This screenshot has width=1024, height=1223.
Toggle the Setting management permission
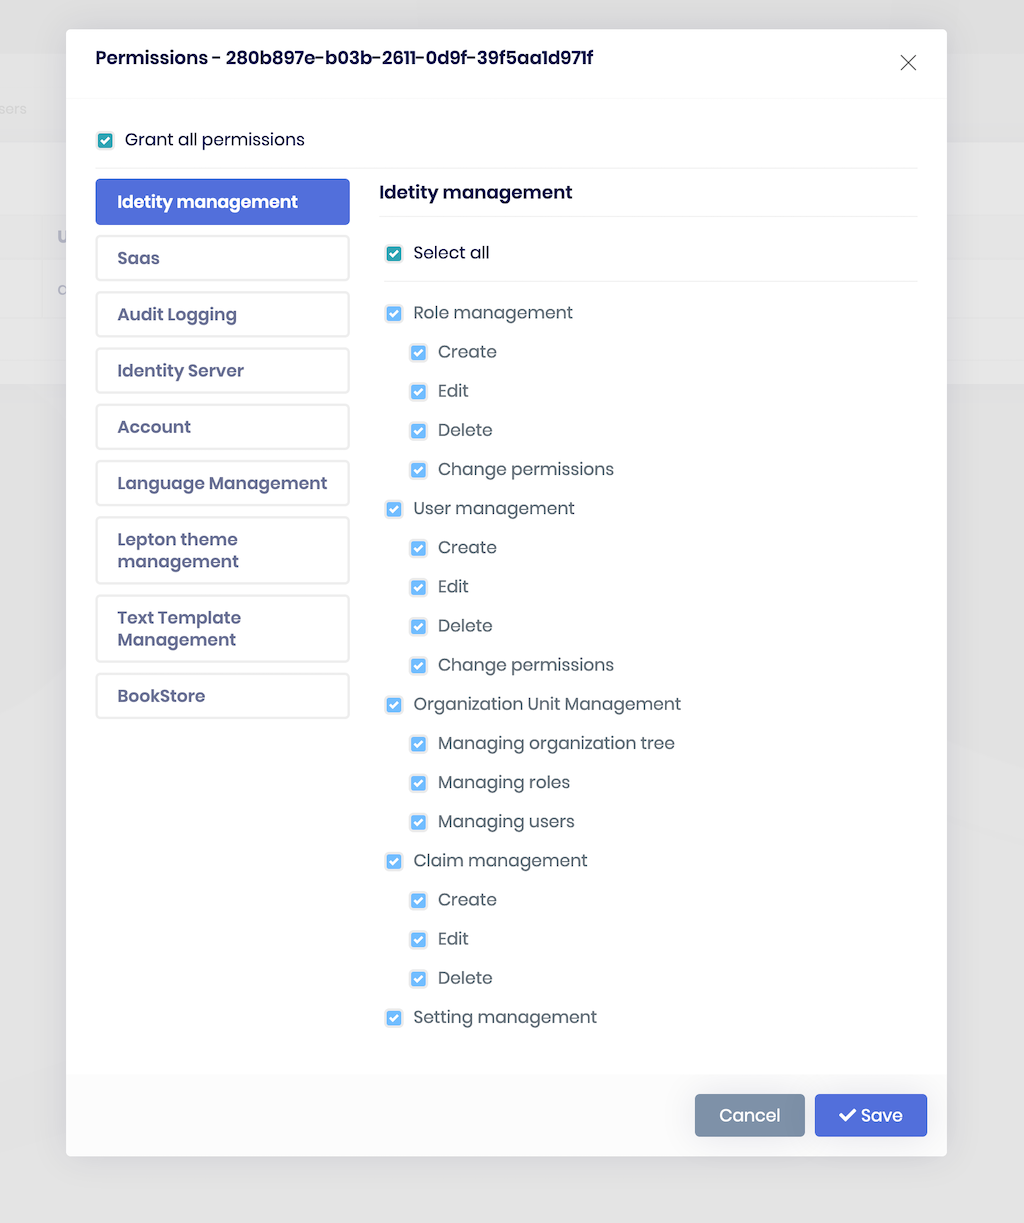click(394, 1017)
